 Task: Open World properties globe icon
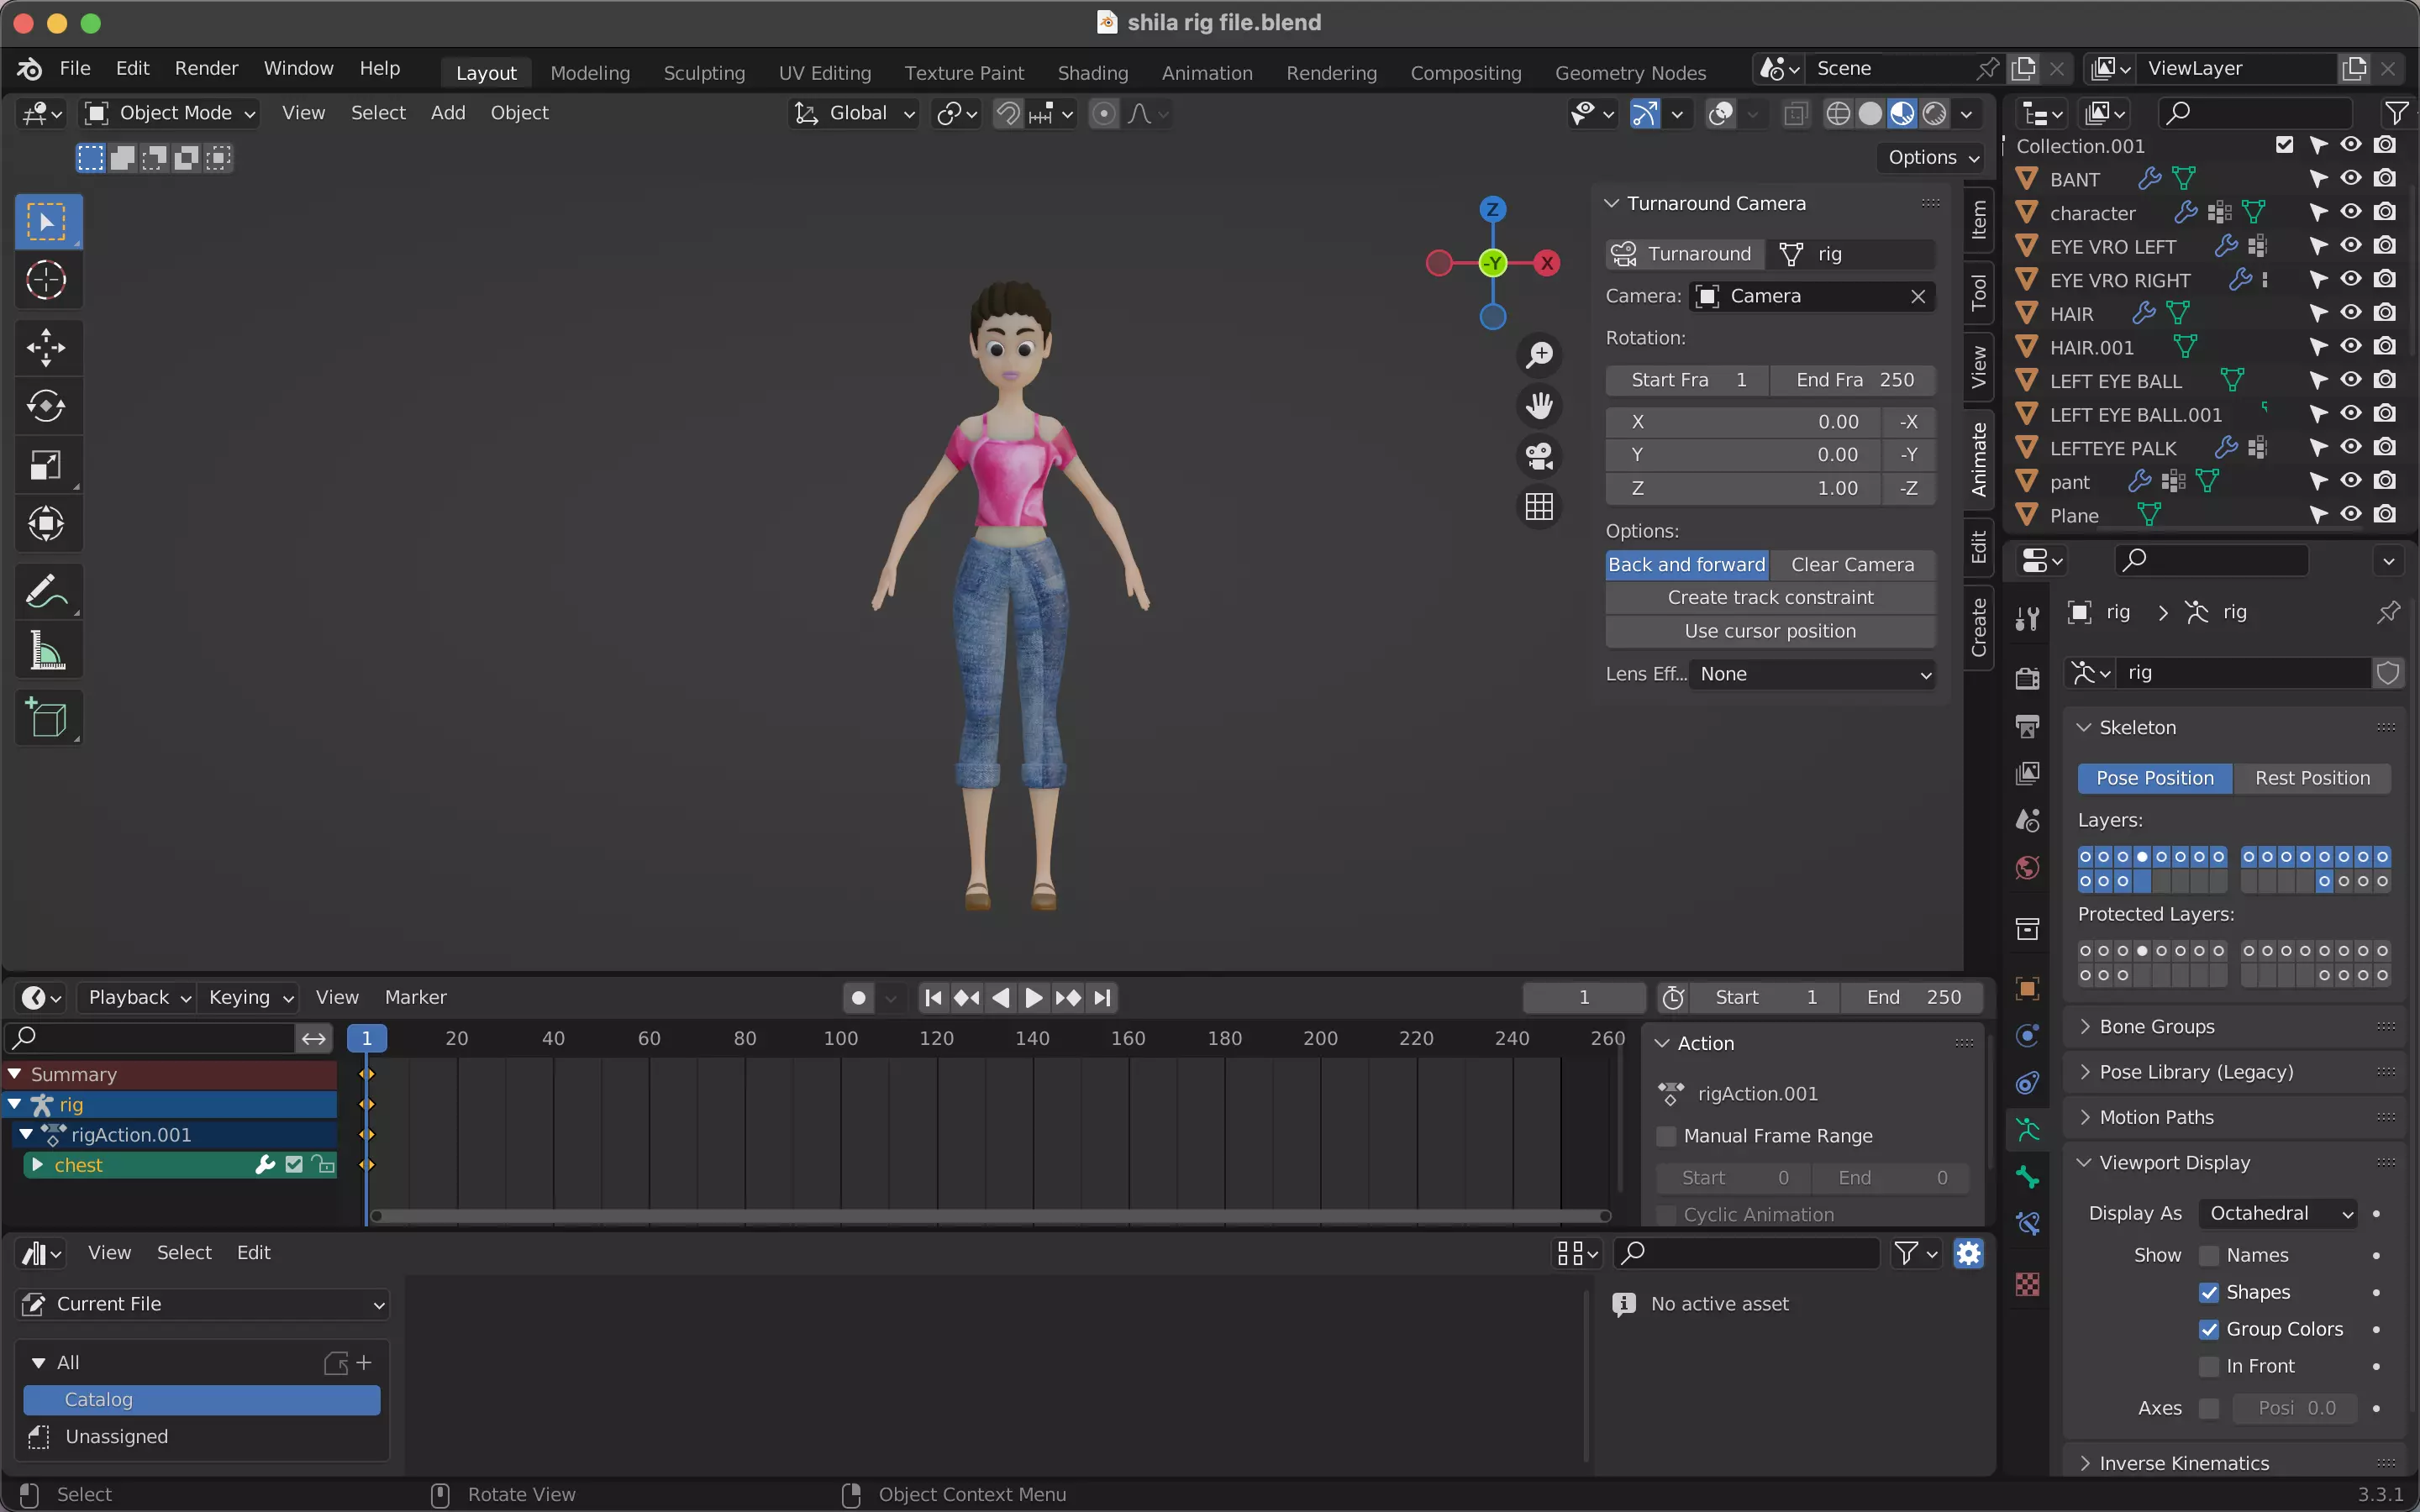coord(2027,867)
